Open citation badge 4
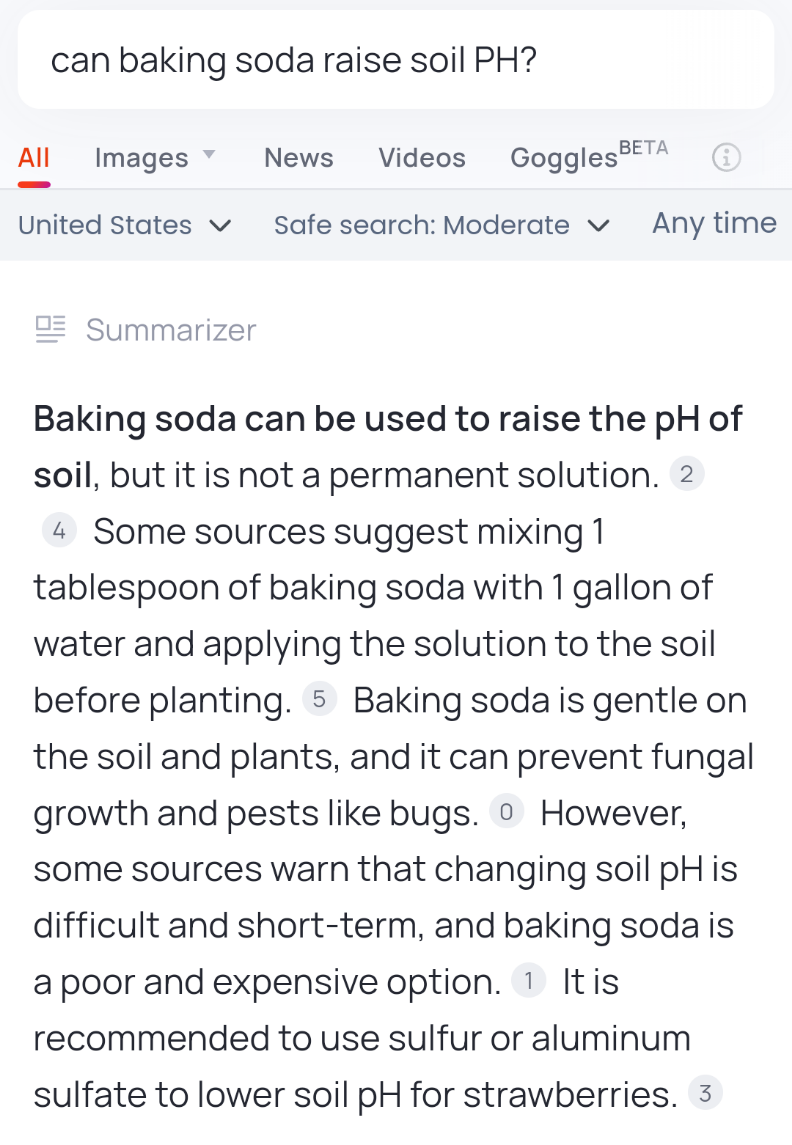This screenshot has height=1145, width=792. [59, 530]
